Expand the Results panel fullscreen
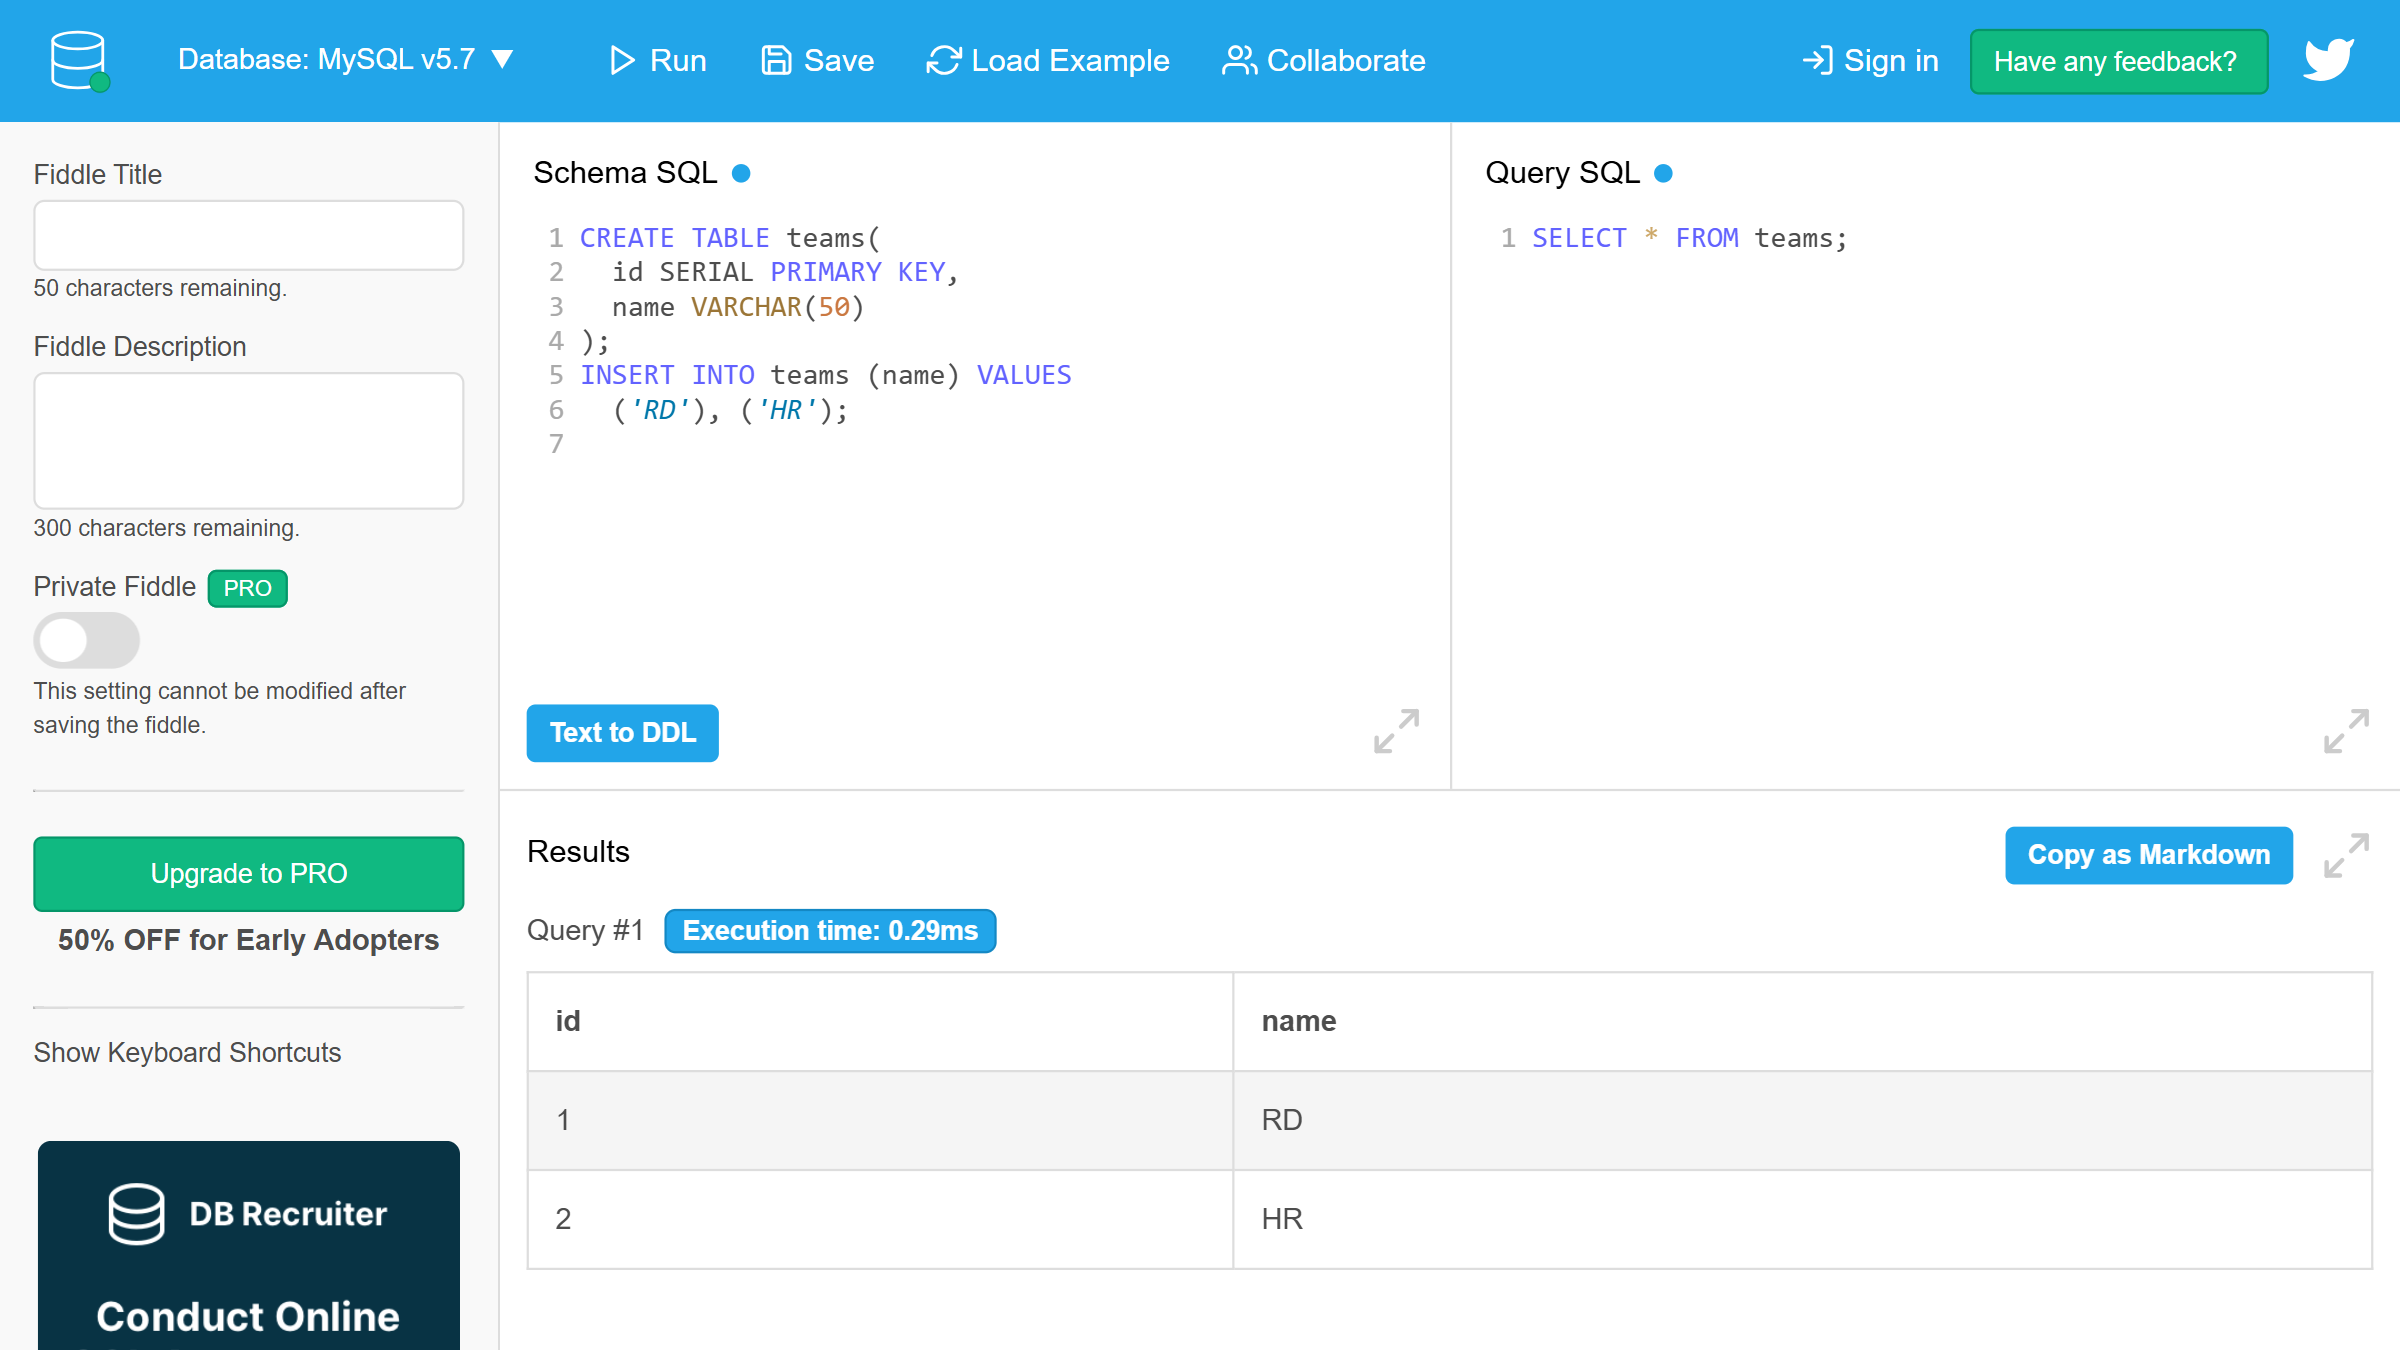The height and width of the screenshot is (1350, 2400). tap(2345, 855)
